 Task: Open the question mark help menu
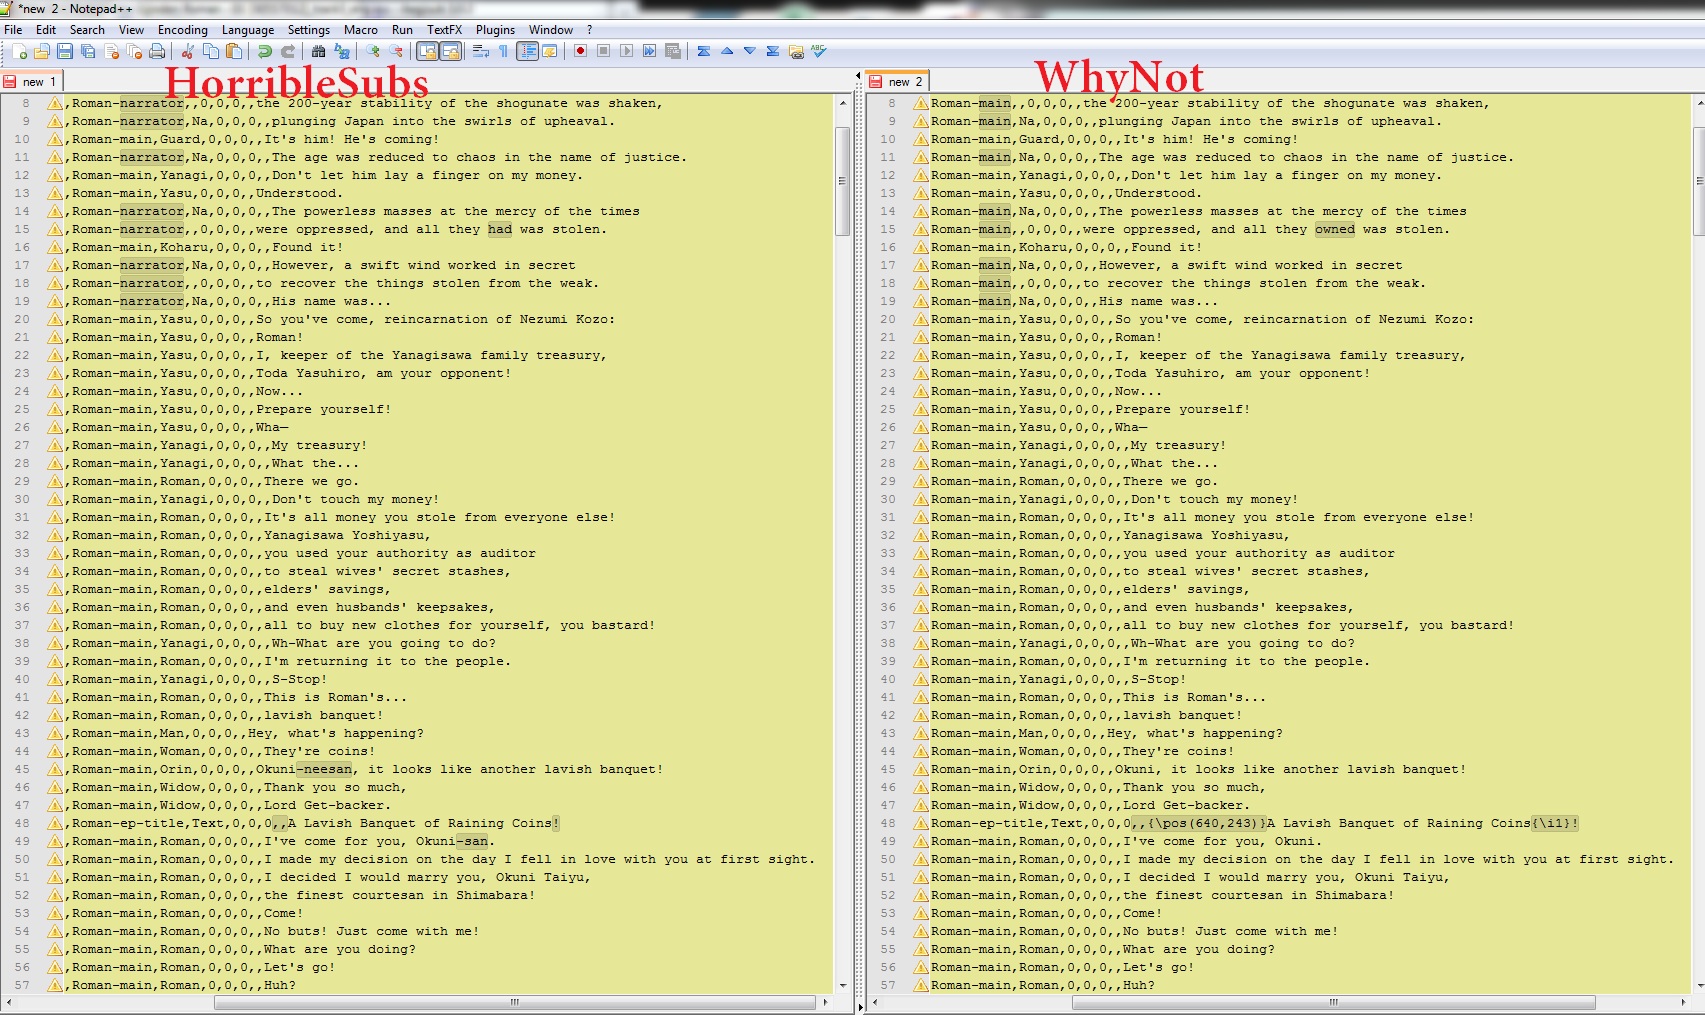589,30
